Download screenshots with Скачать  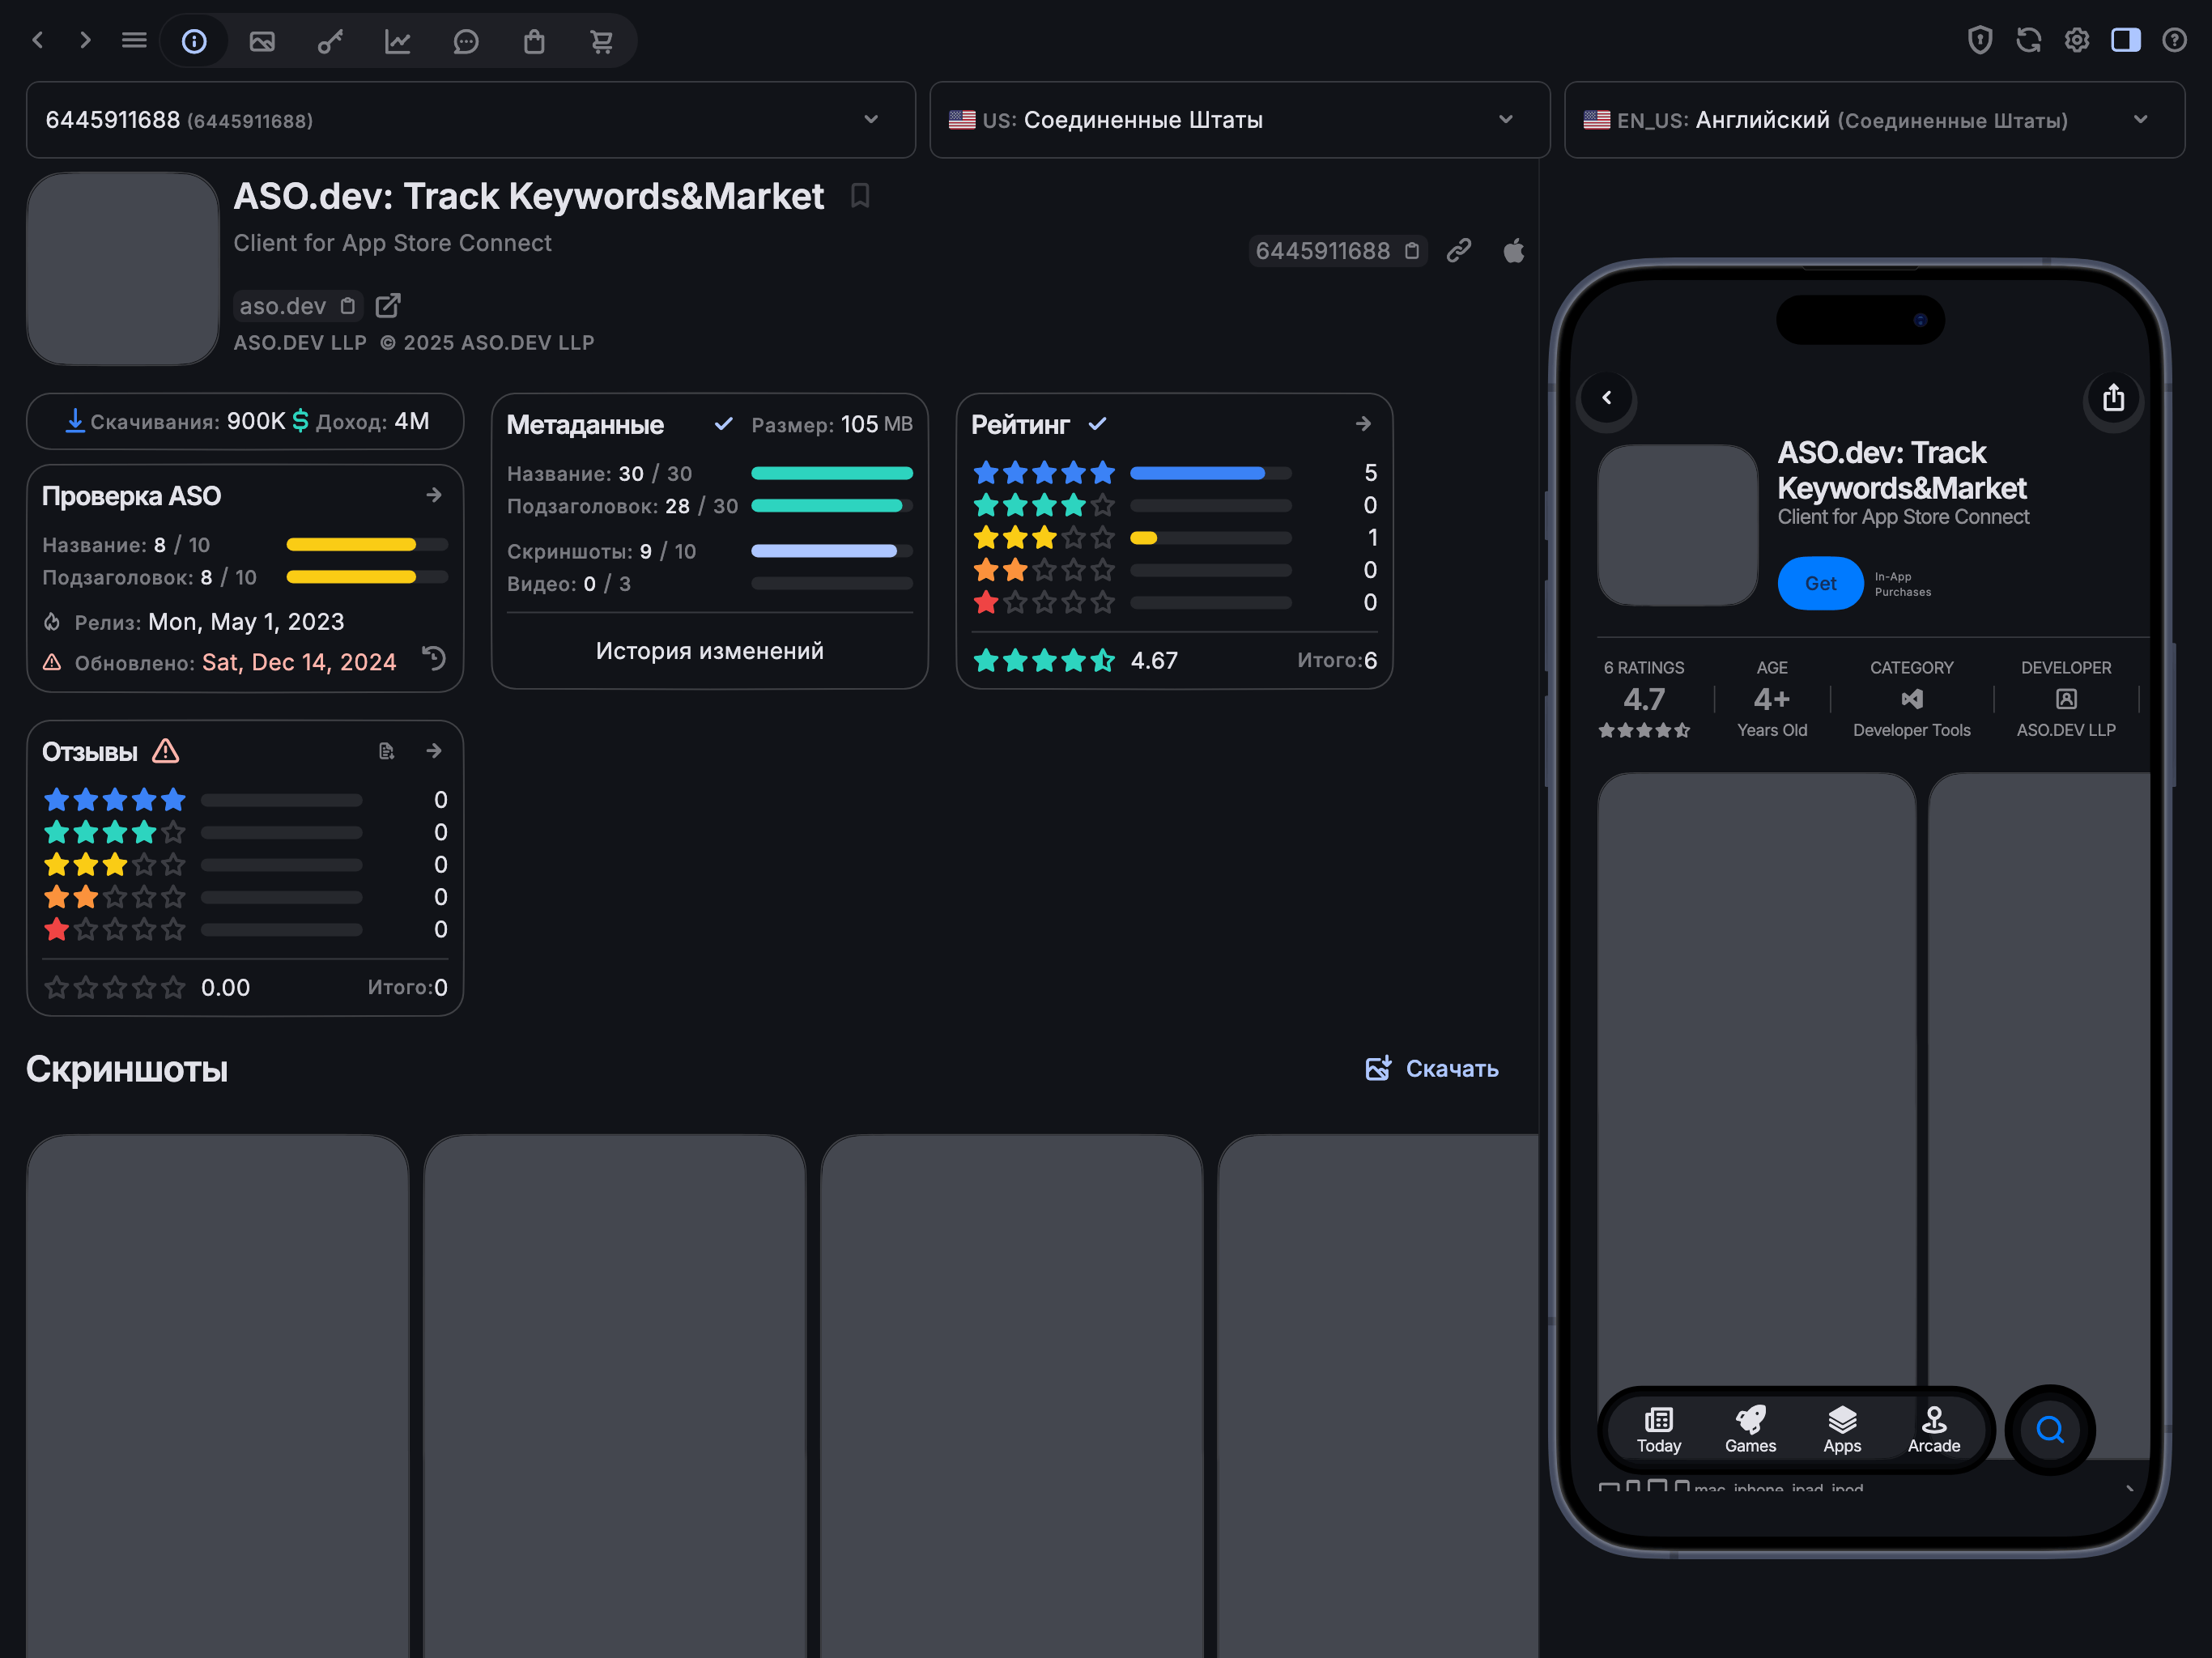click(x=1432, y=1068)
